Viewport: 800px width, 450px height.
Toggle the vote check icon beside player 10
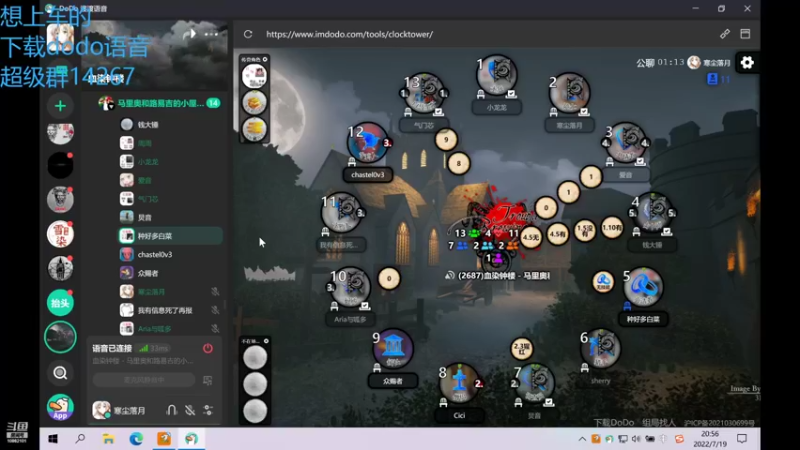(x=364, y=306)
